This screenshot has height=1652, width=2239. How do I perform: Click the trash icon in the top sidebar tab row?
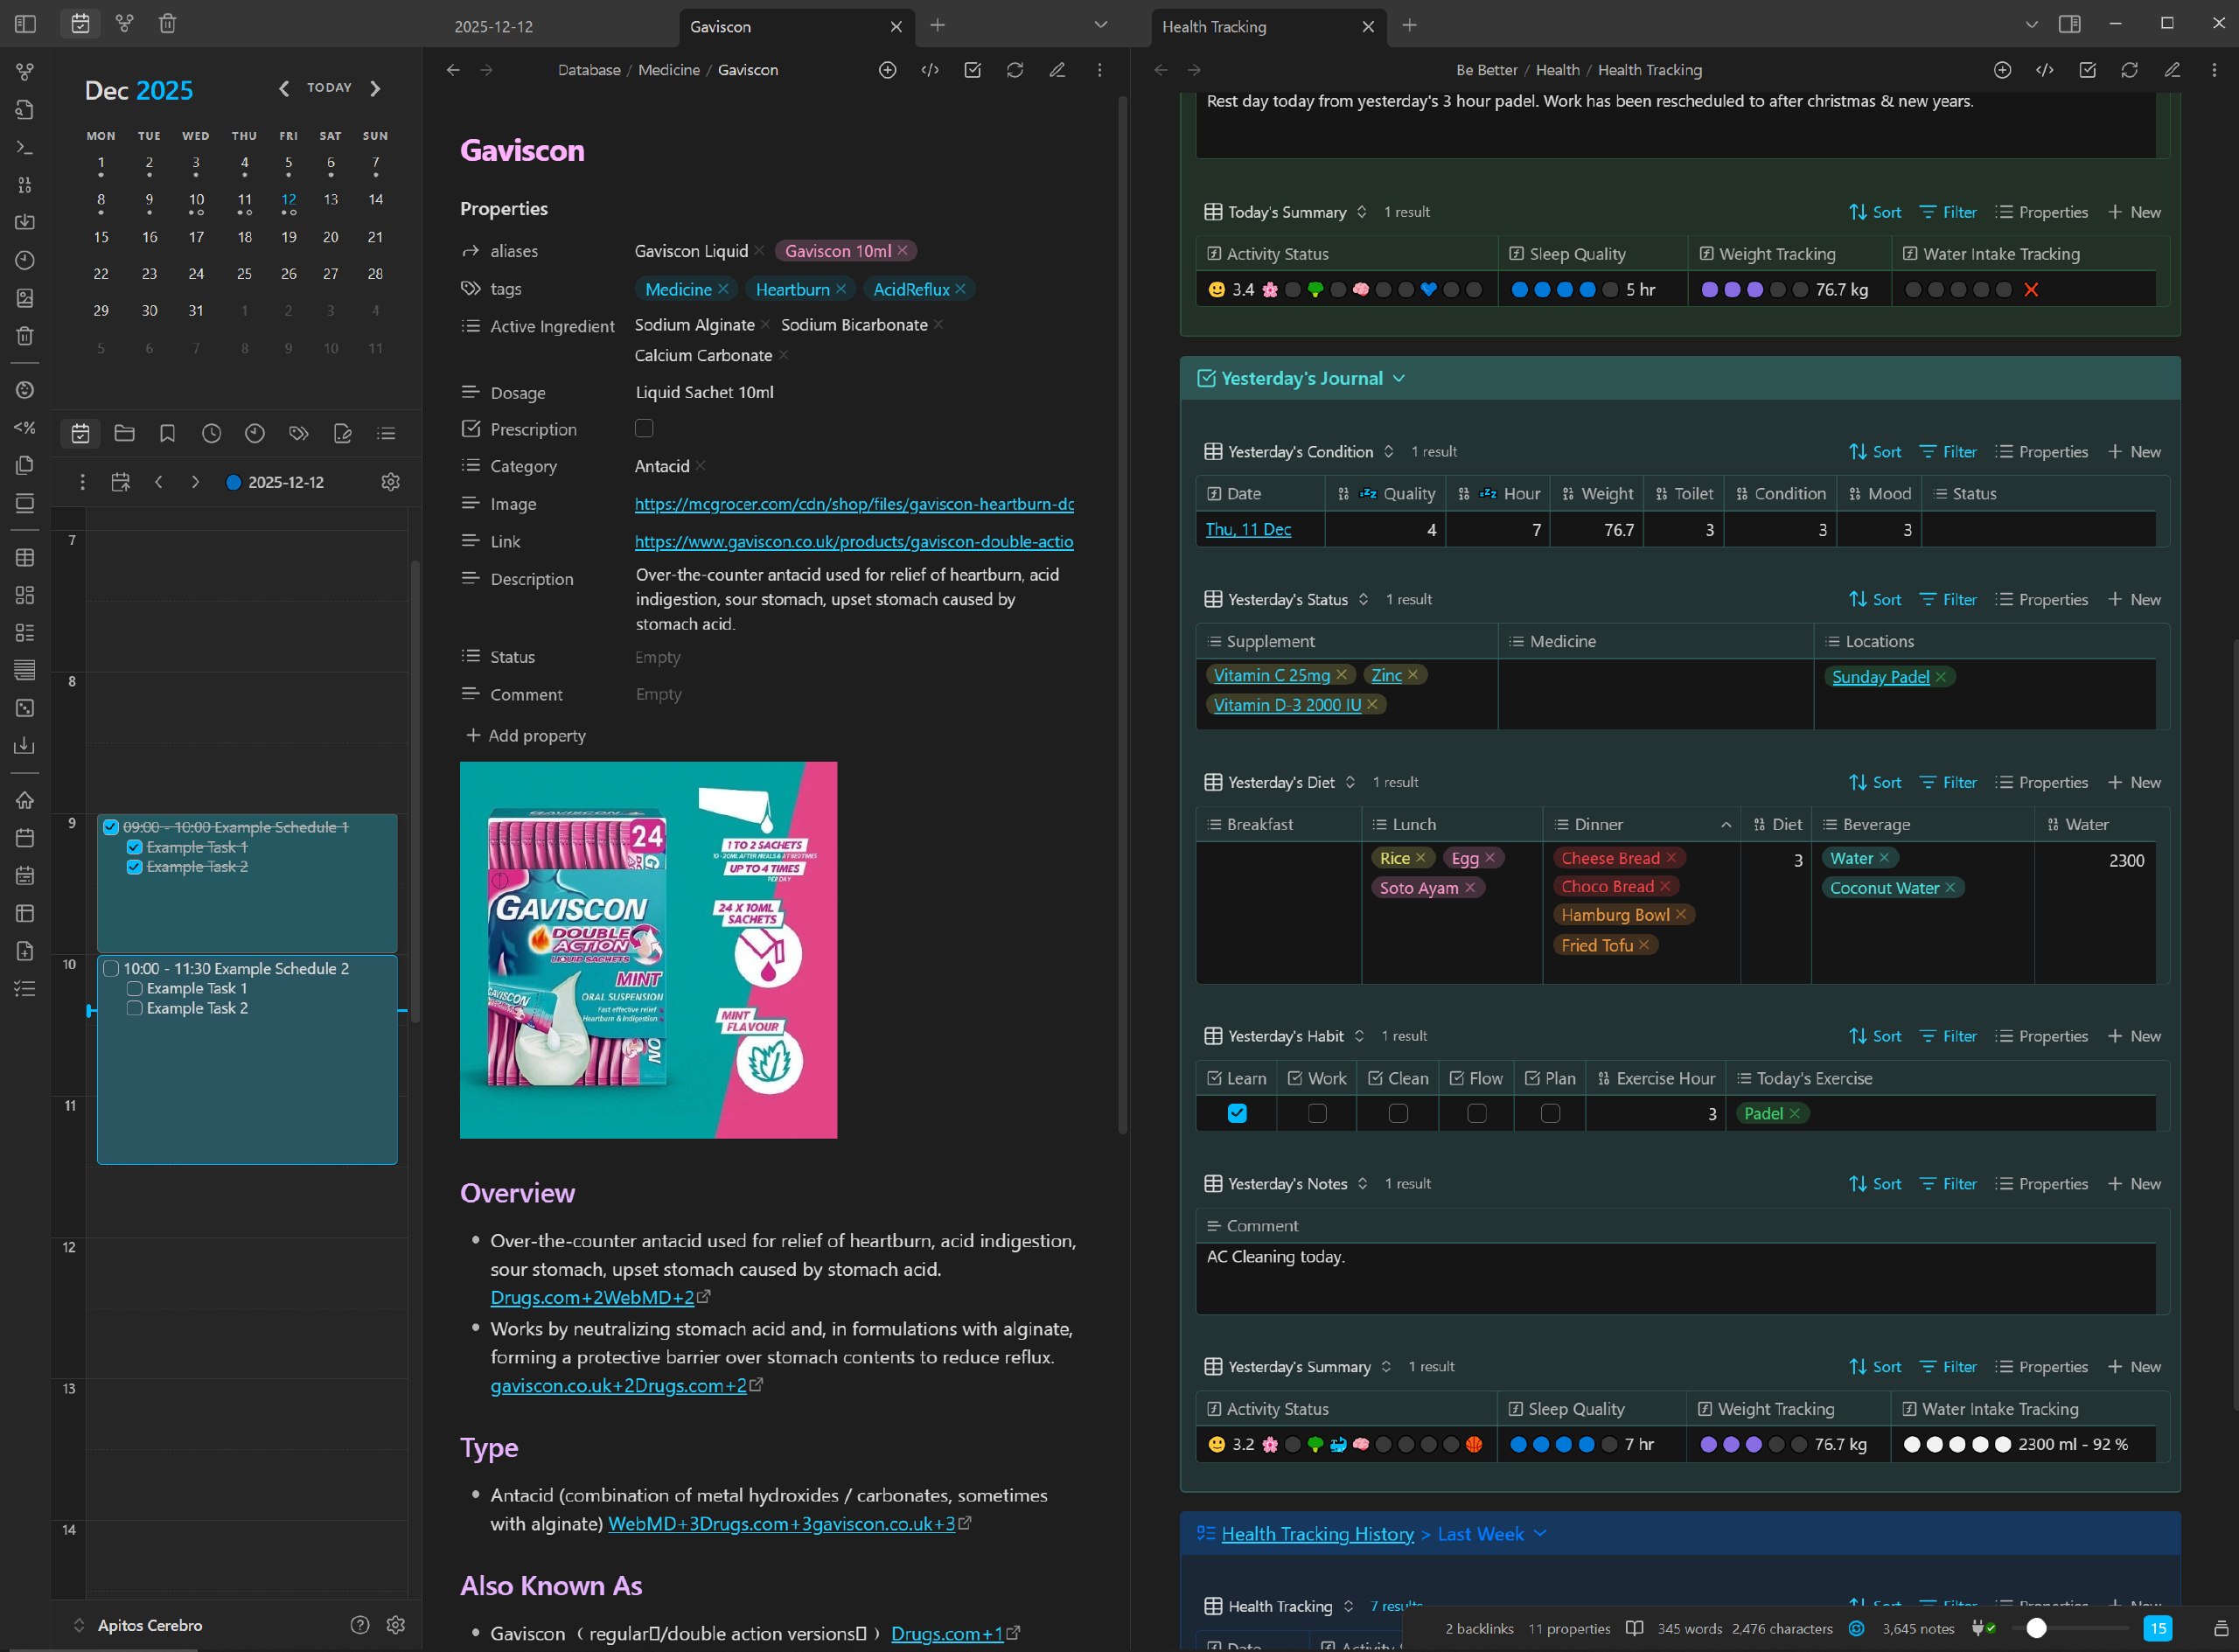168,23
